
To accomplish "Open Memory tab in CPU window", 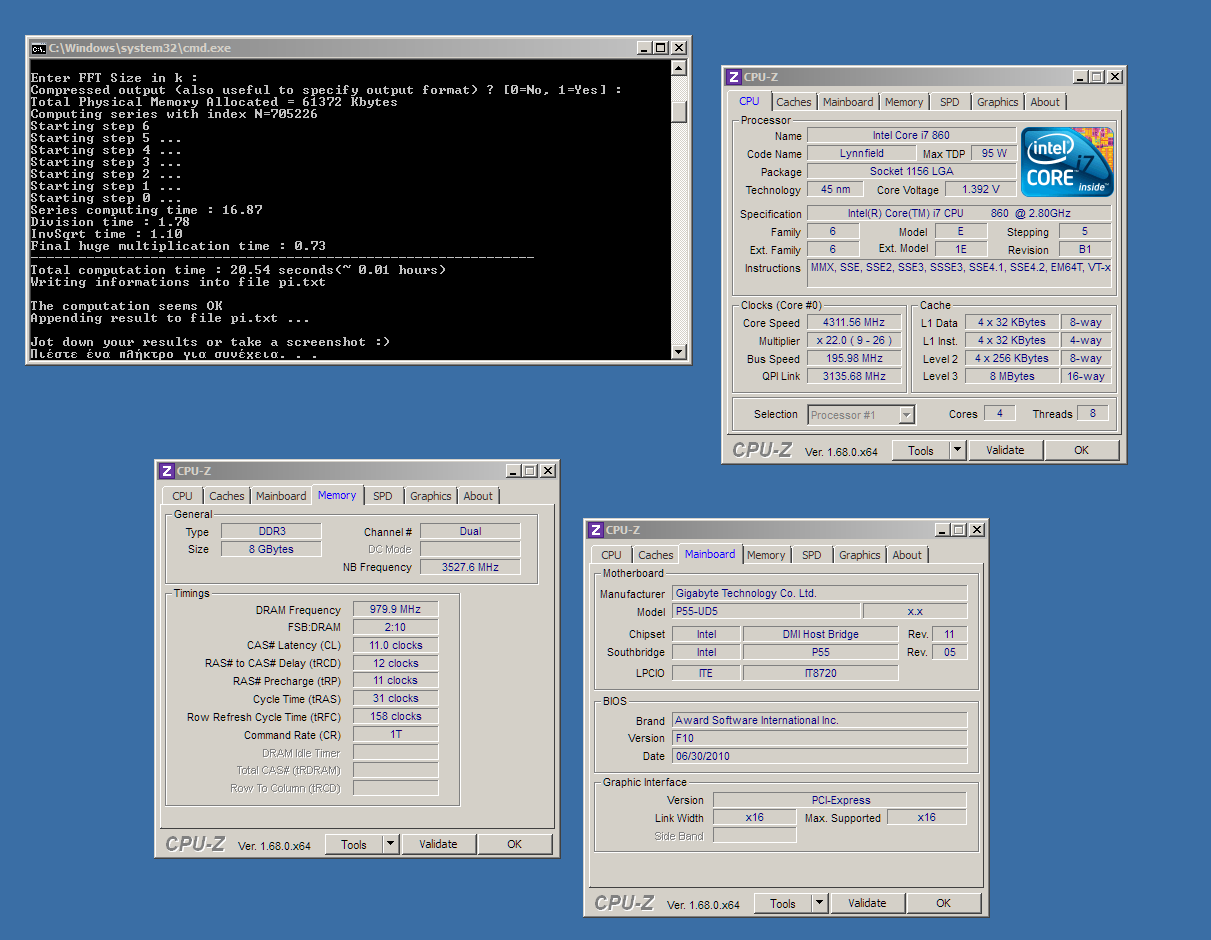I will point(904,102).
